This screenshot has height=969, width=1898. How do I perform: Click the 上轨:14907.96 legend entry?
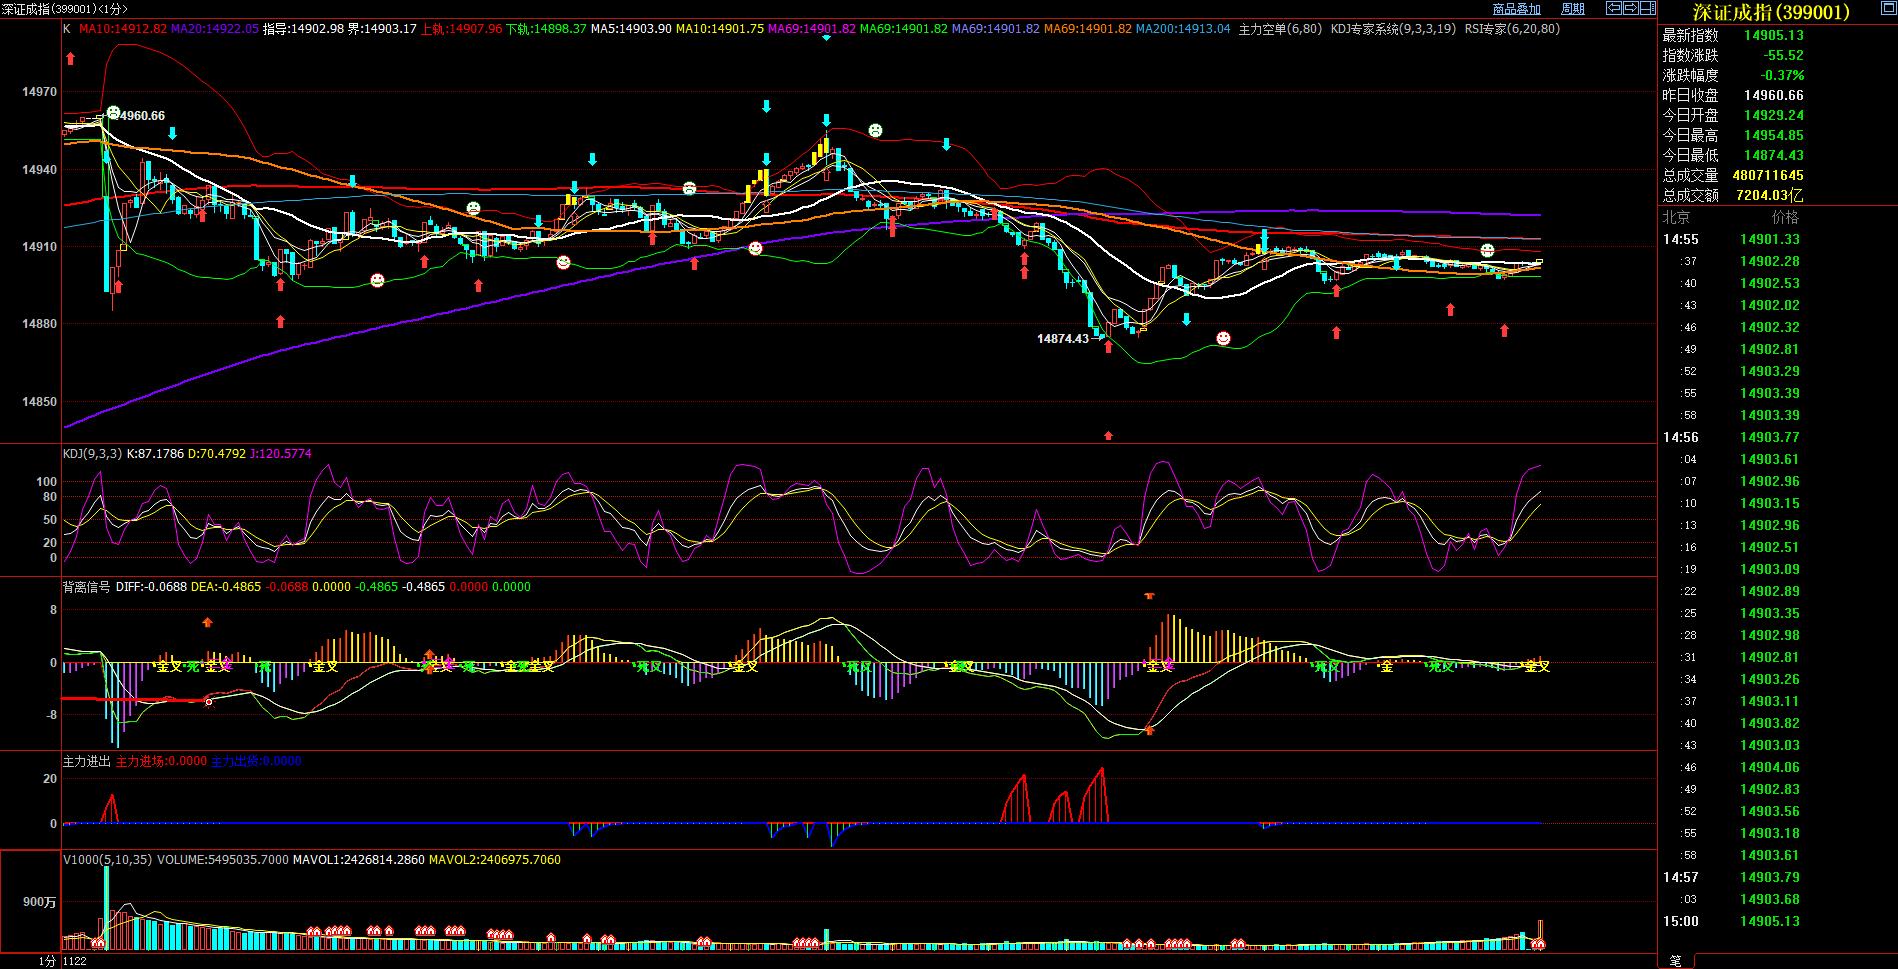462,29
